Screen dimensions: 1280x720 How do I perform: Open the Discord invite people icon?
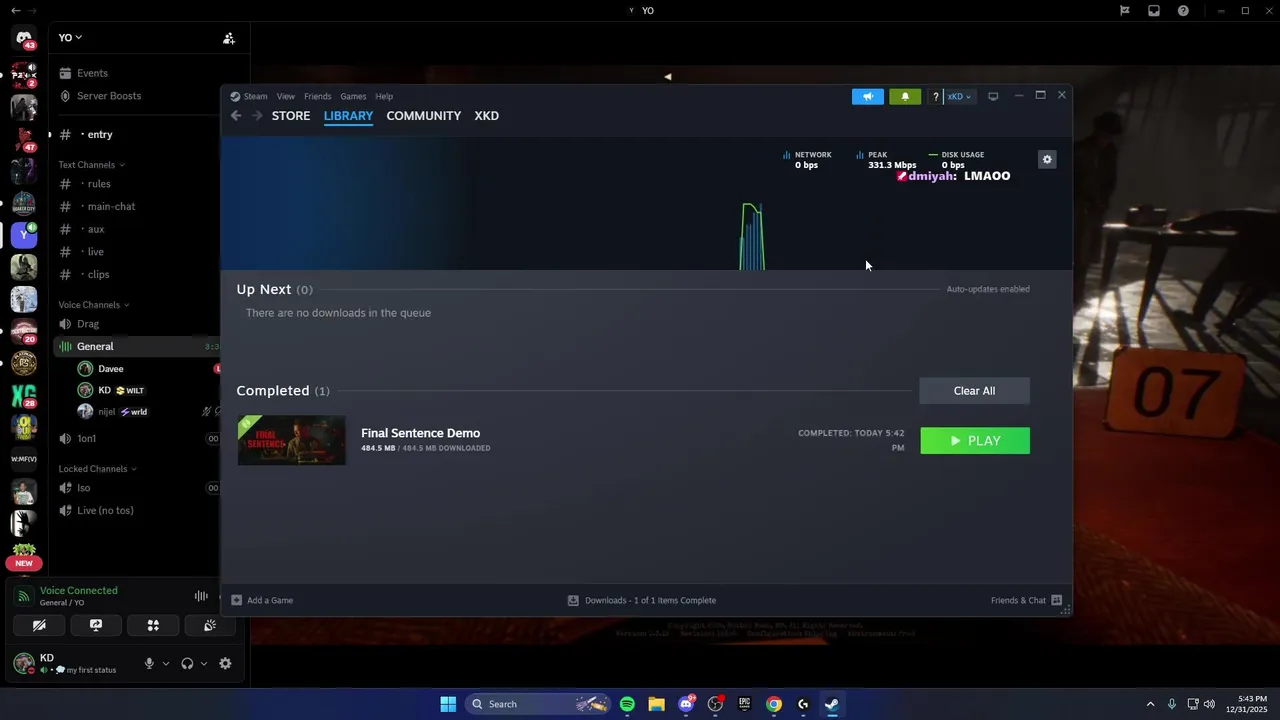click(x=229, y=38)
